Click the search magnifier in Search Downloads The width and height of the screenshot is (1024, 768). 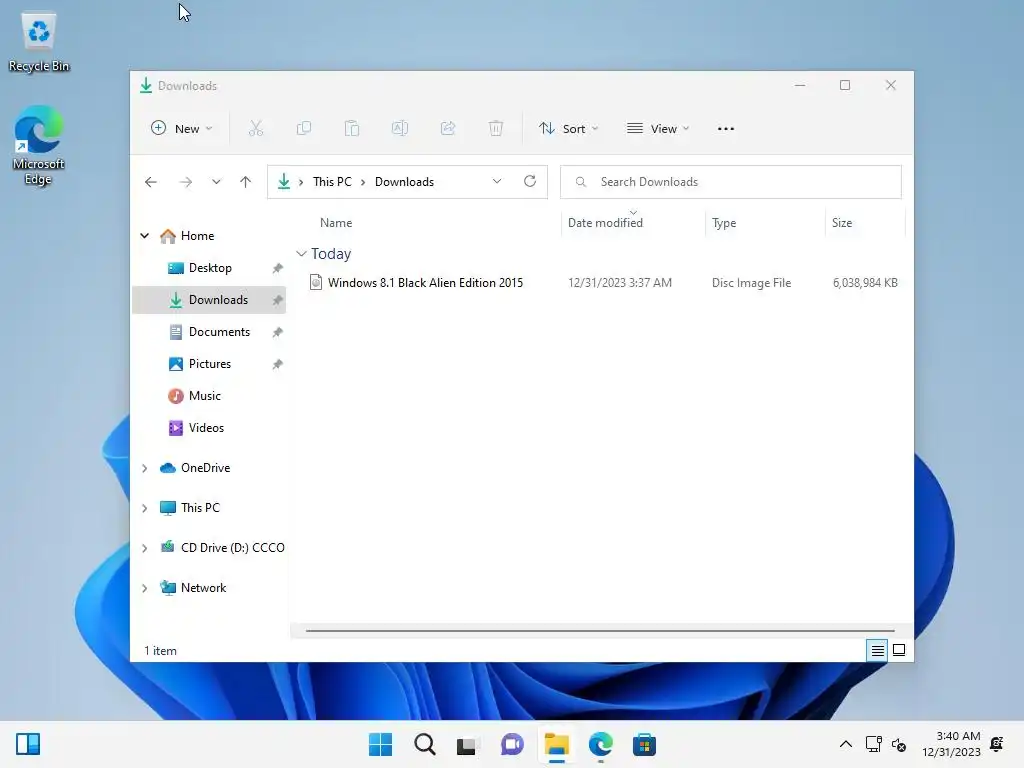click(x=581, y=182)
